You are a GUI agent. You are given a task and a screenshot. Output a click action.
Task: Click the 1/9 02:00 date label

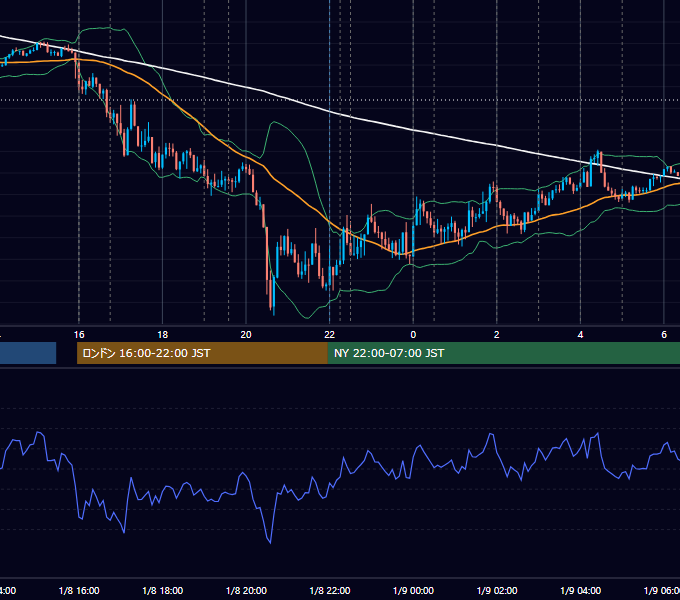click(x=497, y=590)
